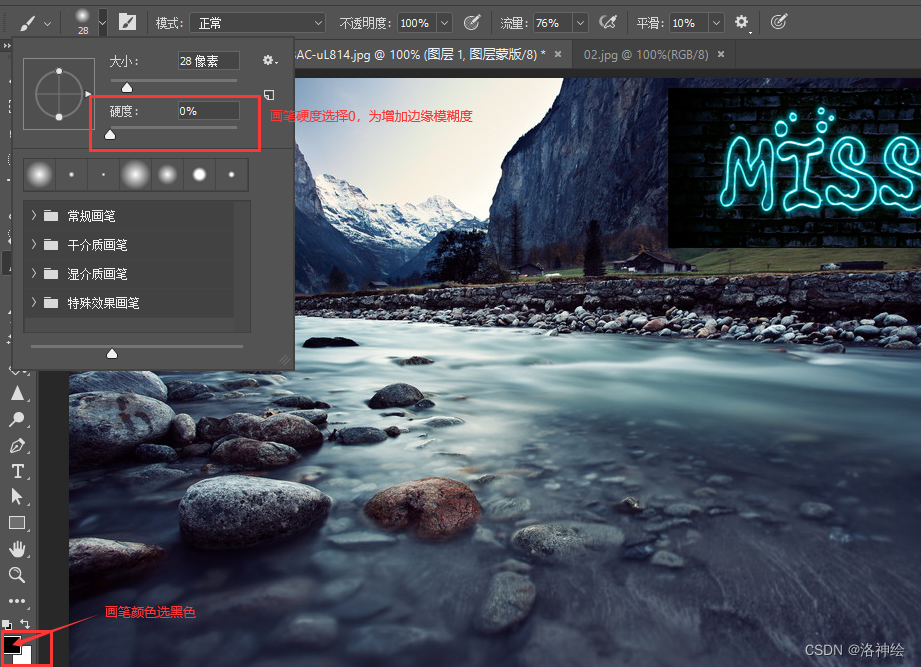The image size is (921, 667).
Task: Select the Horizontal Type tool
Action: click(x=17, y=471)
